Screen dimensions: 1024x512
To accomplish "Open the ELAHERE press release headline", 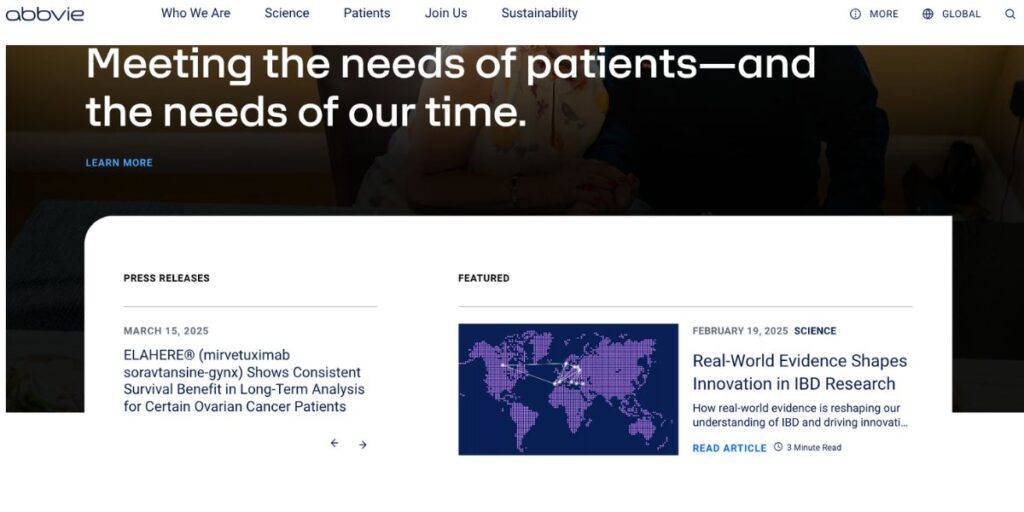I will click(244, 381).
